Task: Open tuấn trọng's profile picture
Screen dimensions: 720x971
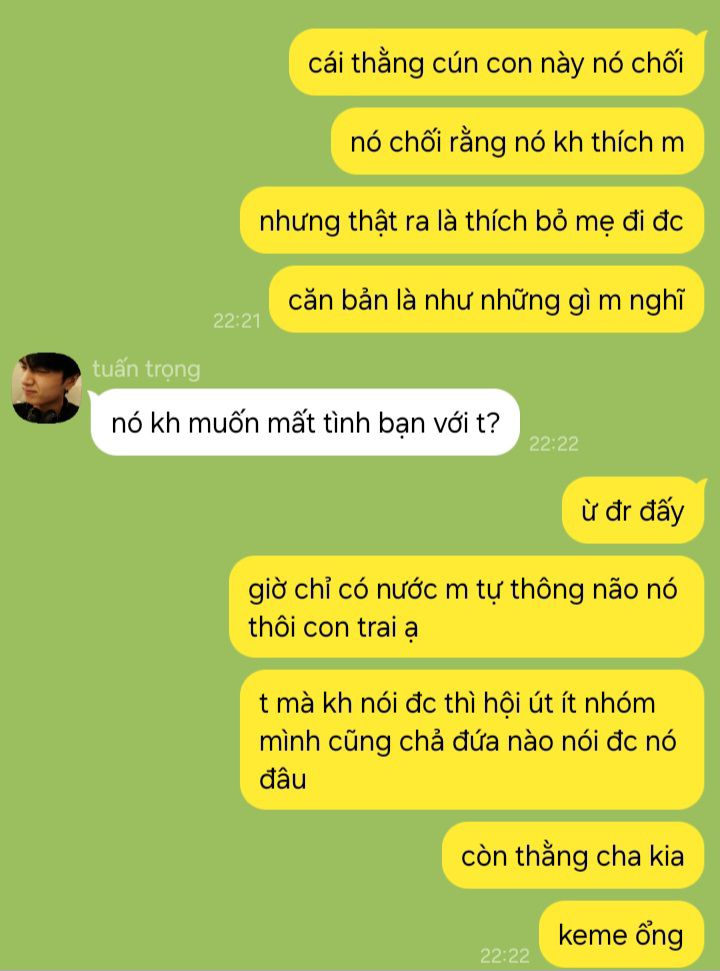Action: click(x=46, y=388)
